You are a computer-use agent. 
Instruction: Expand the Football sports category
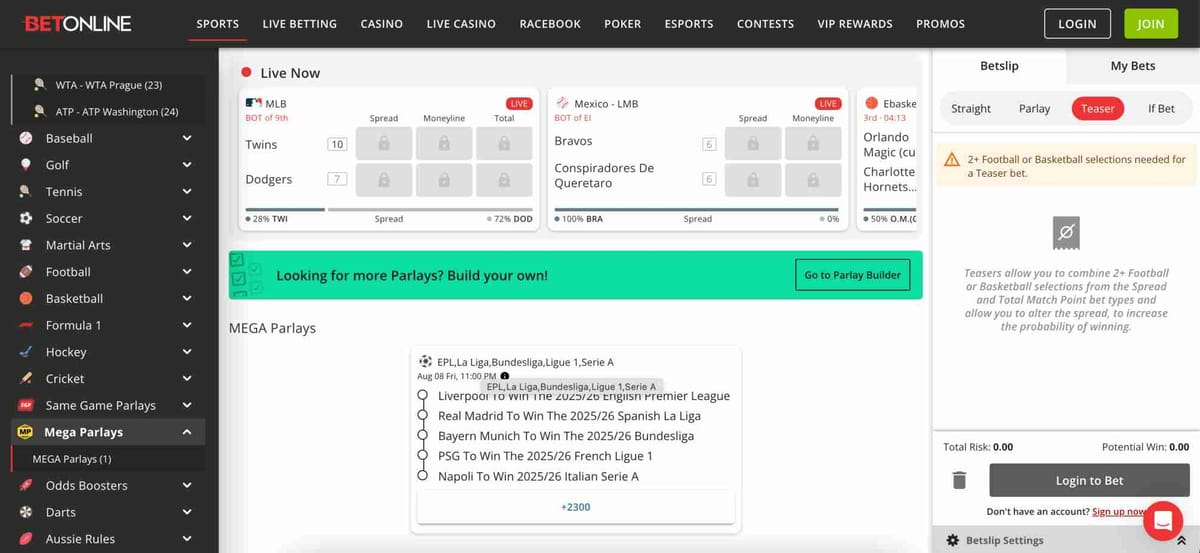187,271
